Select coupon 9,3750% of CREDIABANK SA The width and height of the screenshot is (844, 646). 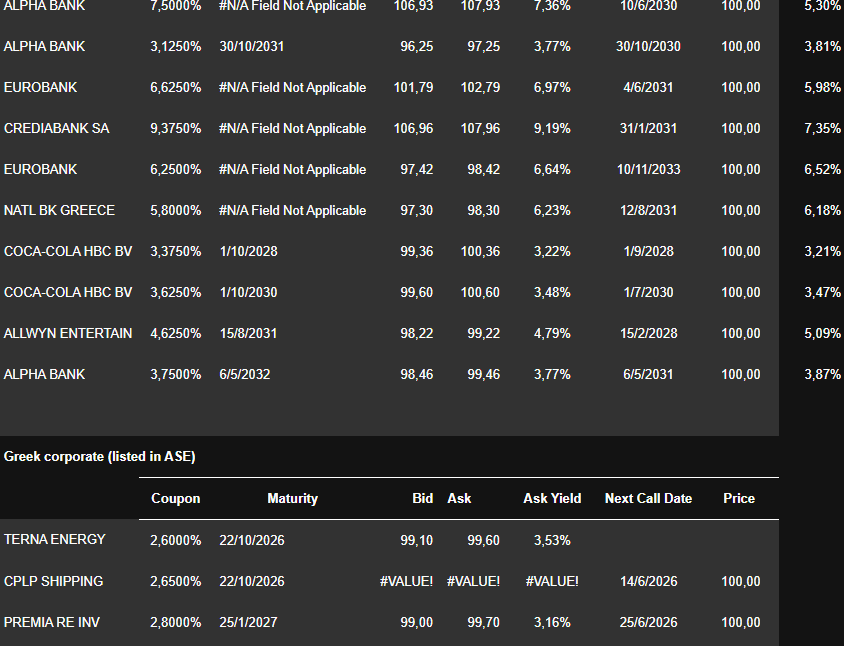click(175, 128)
